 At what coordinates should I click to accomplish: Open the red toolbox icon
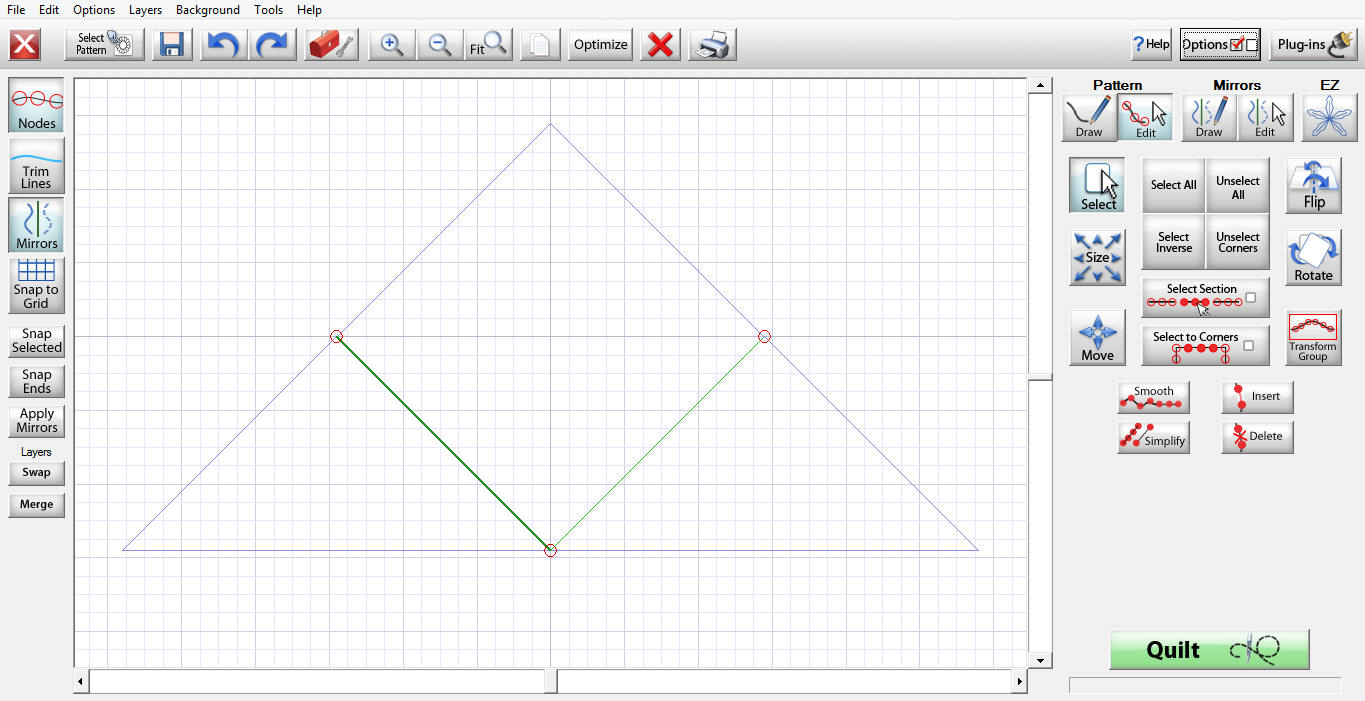click(x=332, y=45)
